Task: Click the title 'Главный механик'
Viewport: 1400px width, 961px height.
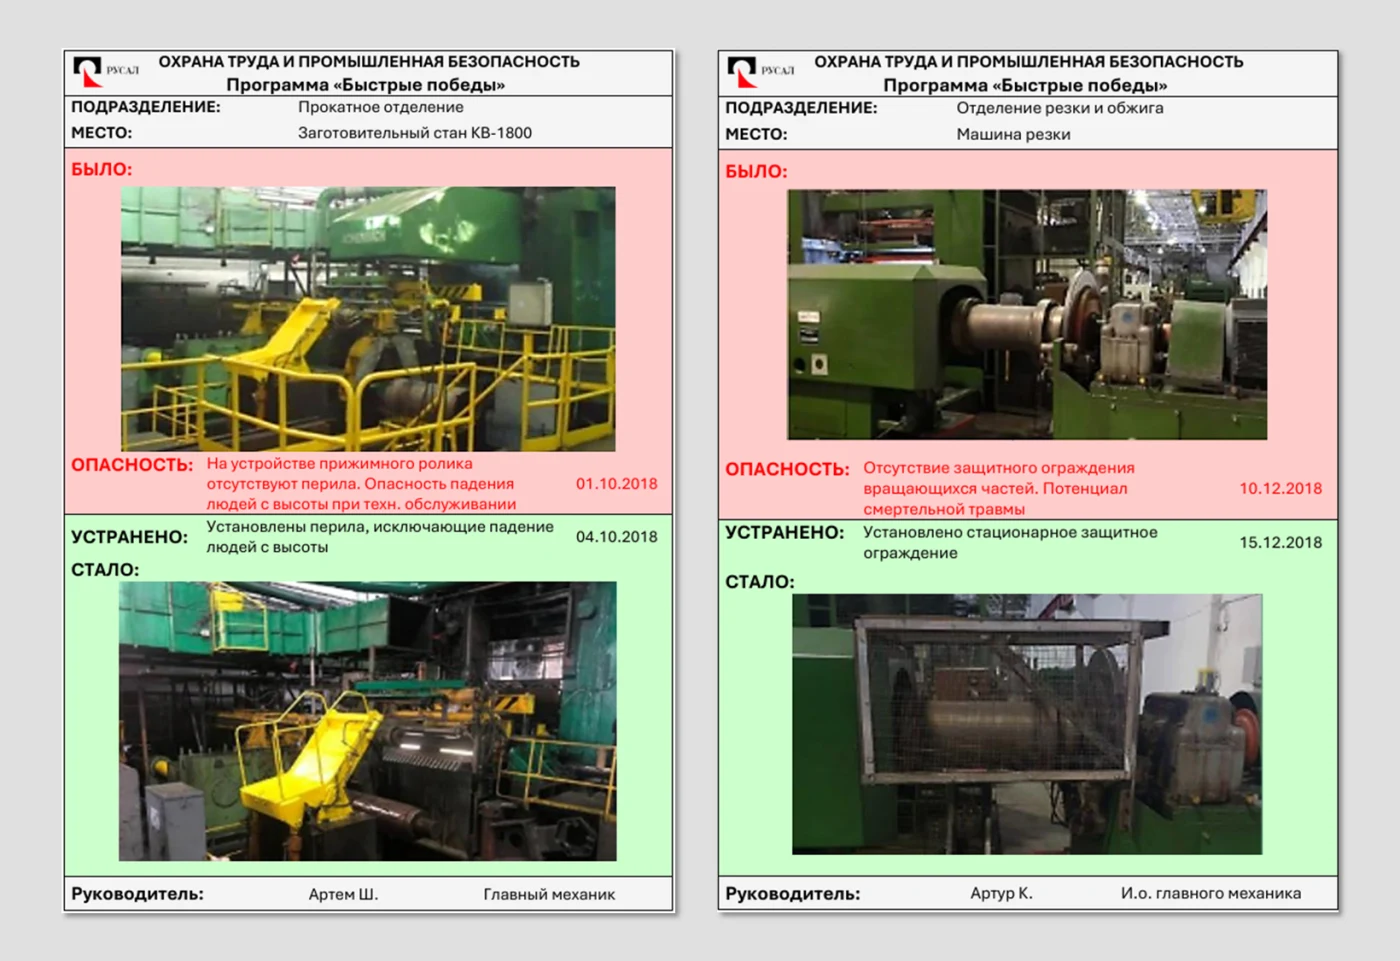Action: [x=549, y=894]
